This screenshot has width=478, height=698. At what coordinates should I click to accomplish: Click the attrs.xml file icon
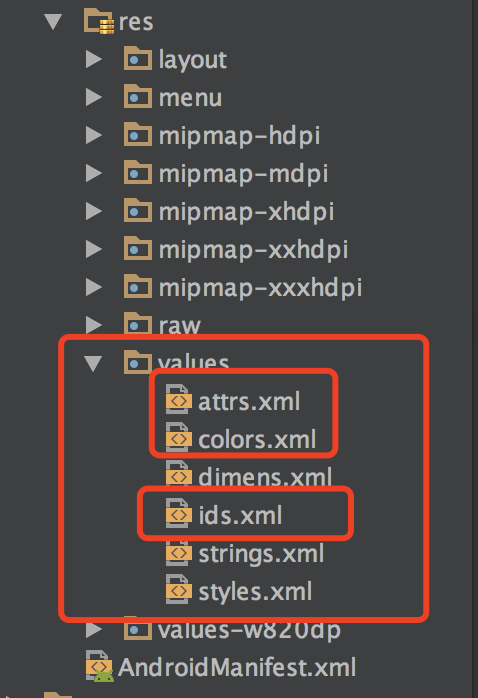point(178,398)
